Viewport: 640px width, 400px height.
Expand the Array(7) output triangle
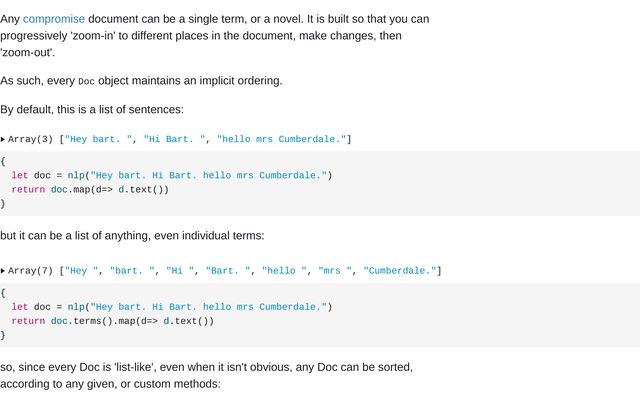pos(3,271)
